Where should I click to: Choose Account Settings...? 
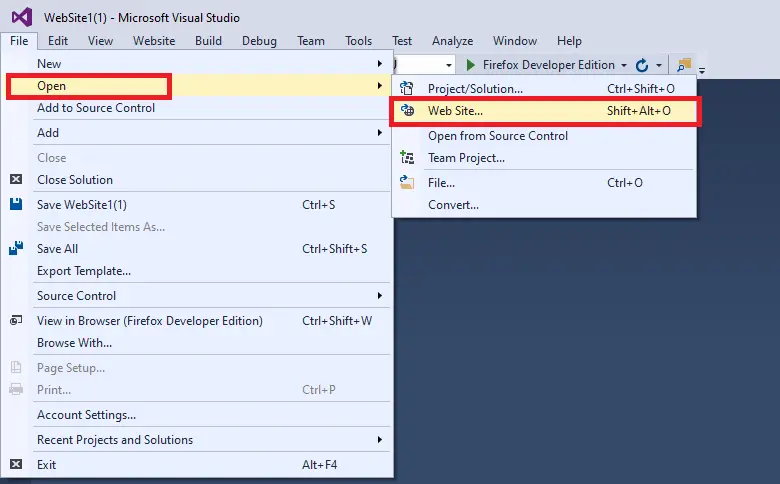pos(197,414)
